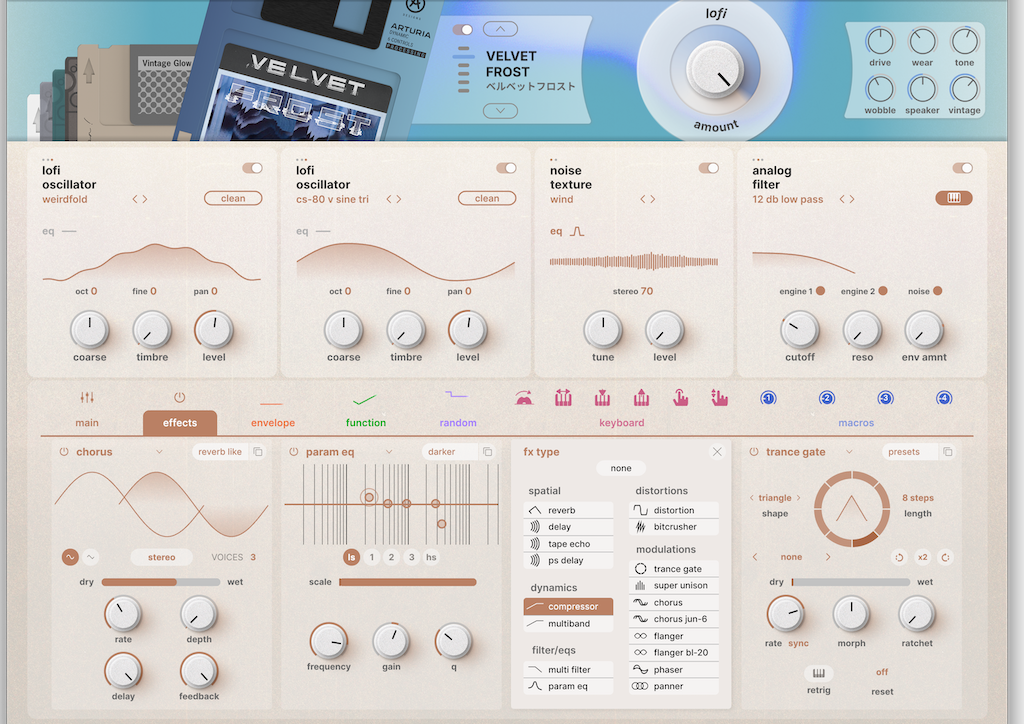This screenshot has height=724, width=1024.
Task: Toggle chorus power button
Action: point(64,452)
